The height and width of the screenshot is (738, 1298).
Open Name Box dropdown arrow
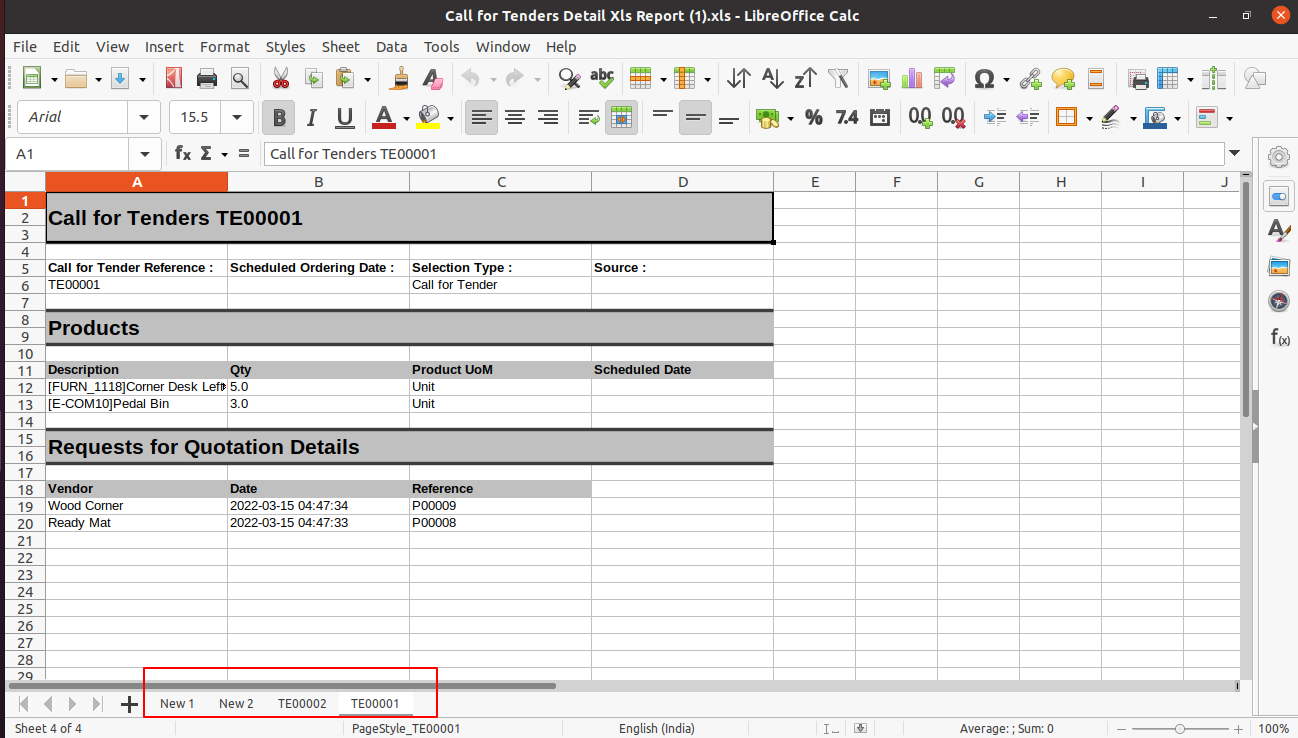(x=145, y=154)
